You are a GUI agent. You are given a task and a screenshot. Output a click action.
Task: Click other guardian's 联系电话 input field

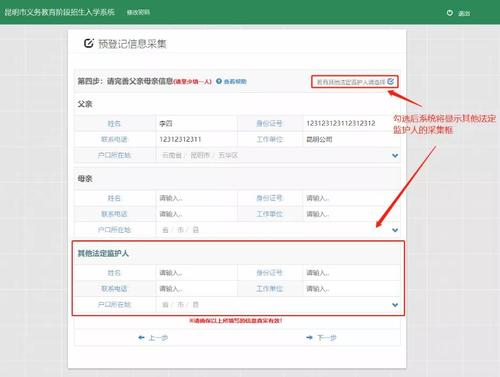(x=196, y=289)
